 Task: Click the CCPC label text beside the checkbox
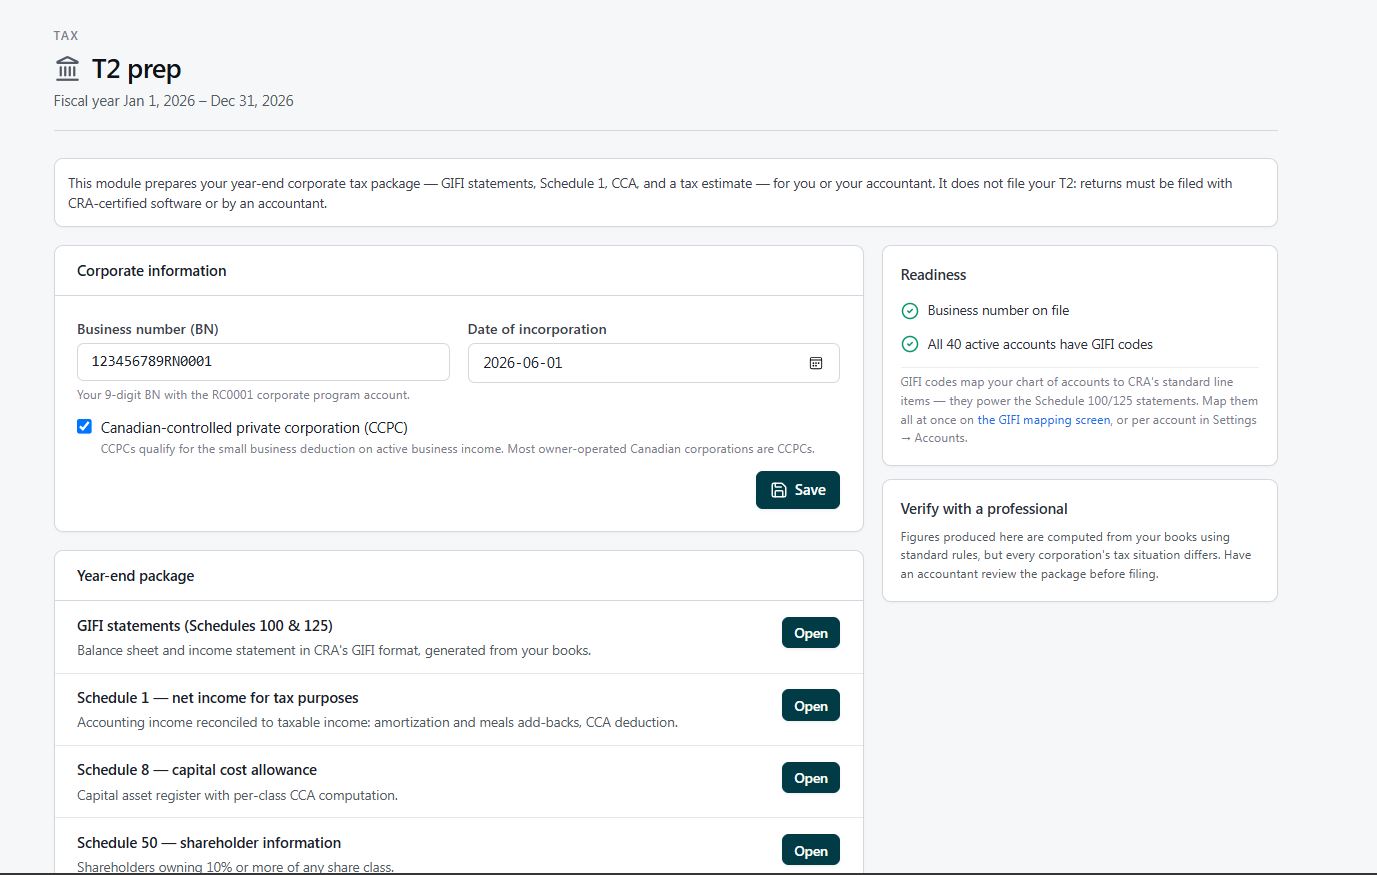(x=254, y=428)
